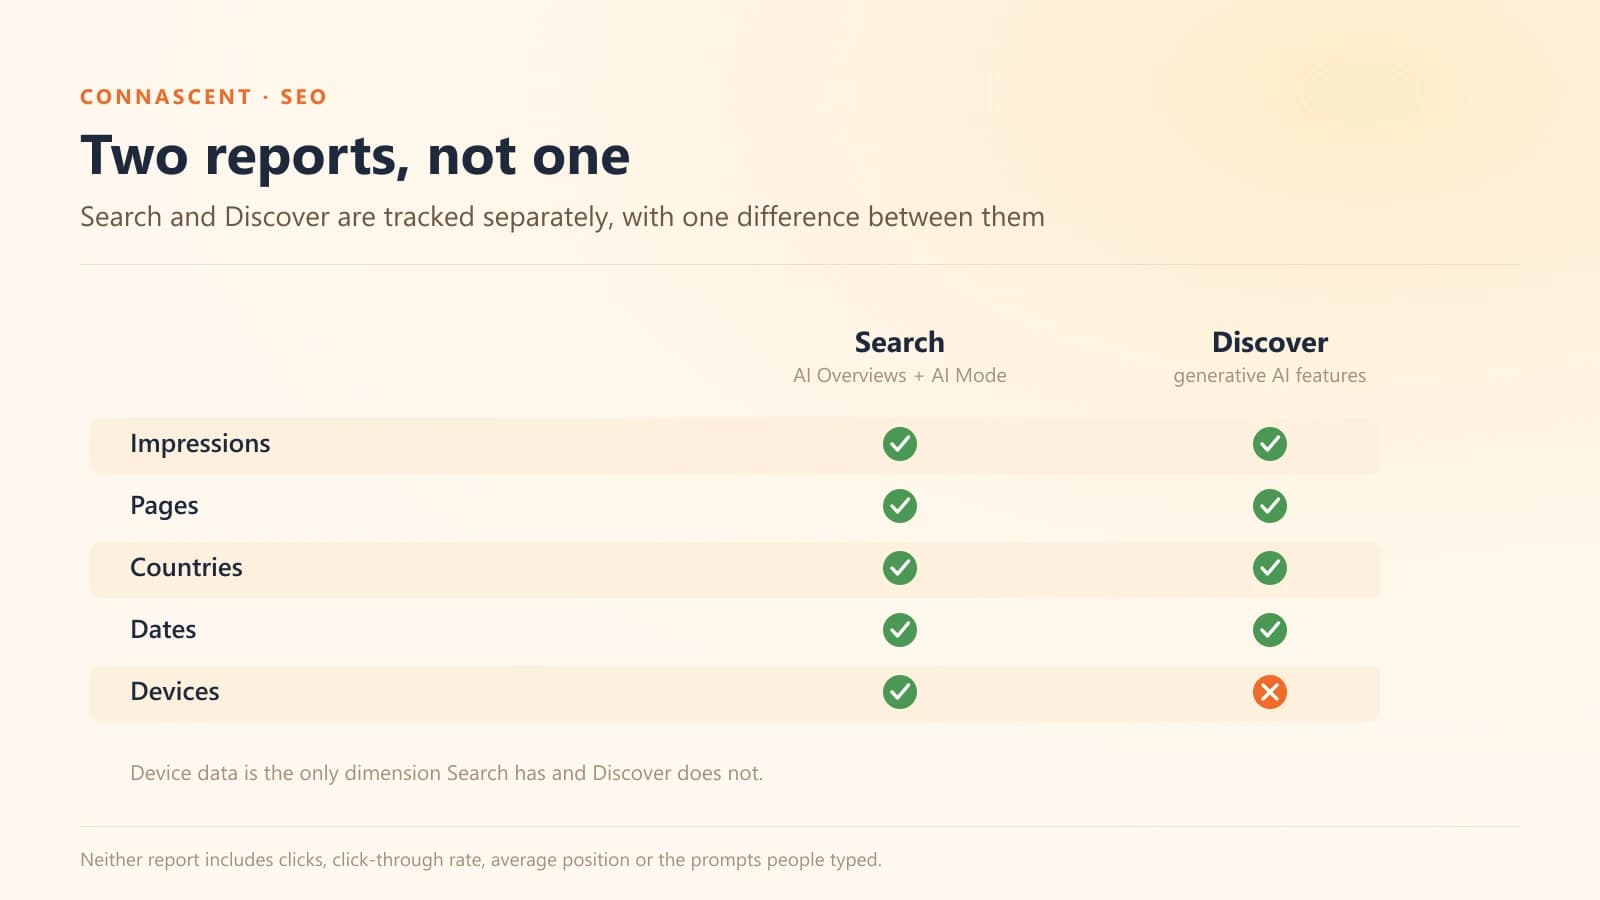1600x900 pixels.
Task: Select the 'Pages' row label
Action: click(x=164, y=506)
